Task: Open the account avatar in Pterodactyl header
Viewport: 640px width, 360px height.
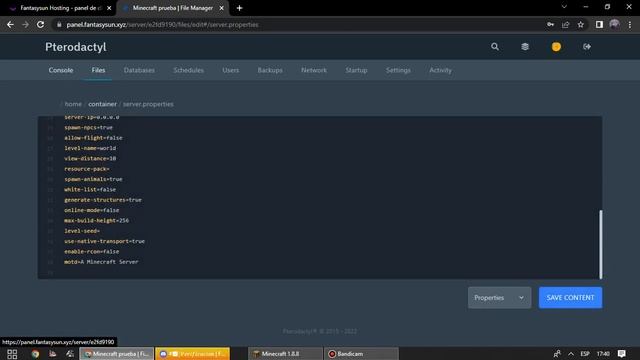Action: [556, 47]
